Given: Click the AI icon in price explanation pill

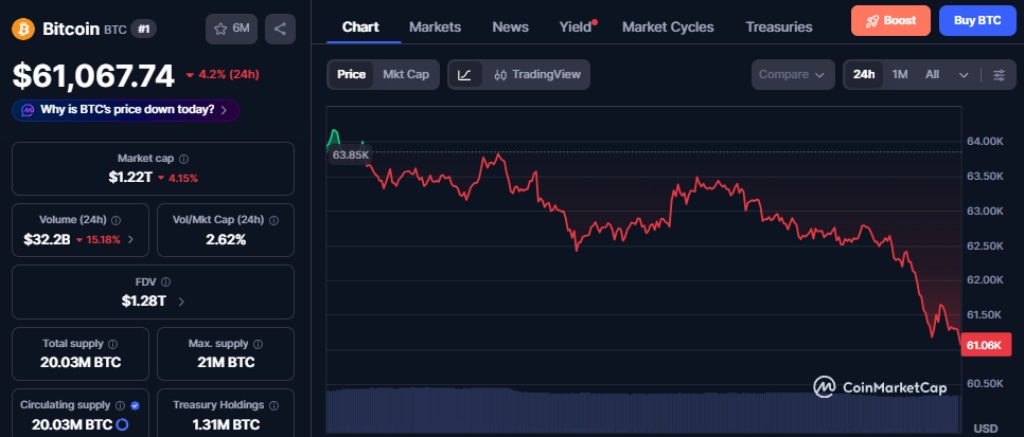Looking at the screenshot, I should [x=27, y=110].
